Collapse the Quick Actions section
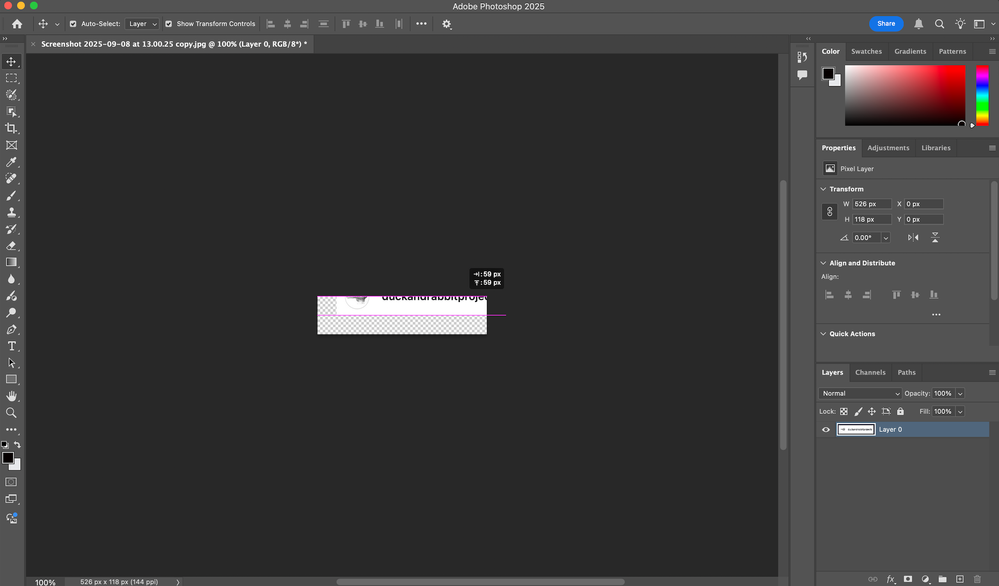This screenshot has height=586, width=999. [x=823, y=334]
